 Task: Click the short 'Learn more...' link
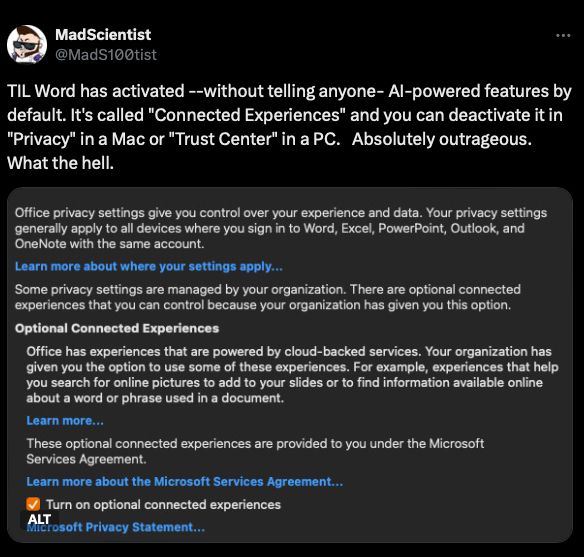65,421
